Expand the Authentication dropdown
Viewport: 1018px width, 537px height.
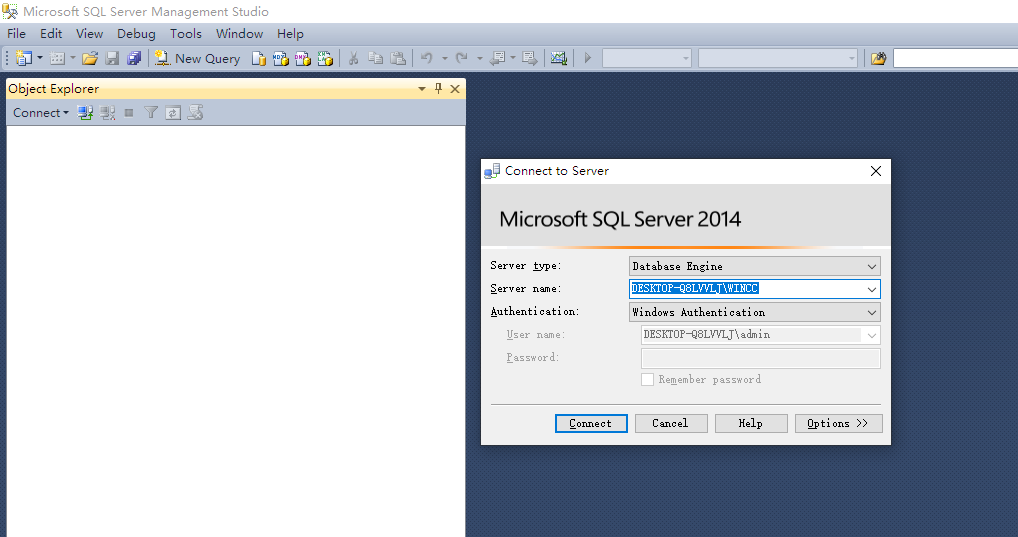click(871, 312)
